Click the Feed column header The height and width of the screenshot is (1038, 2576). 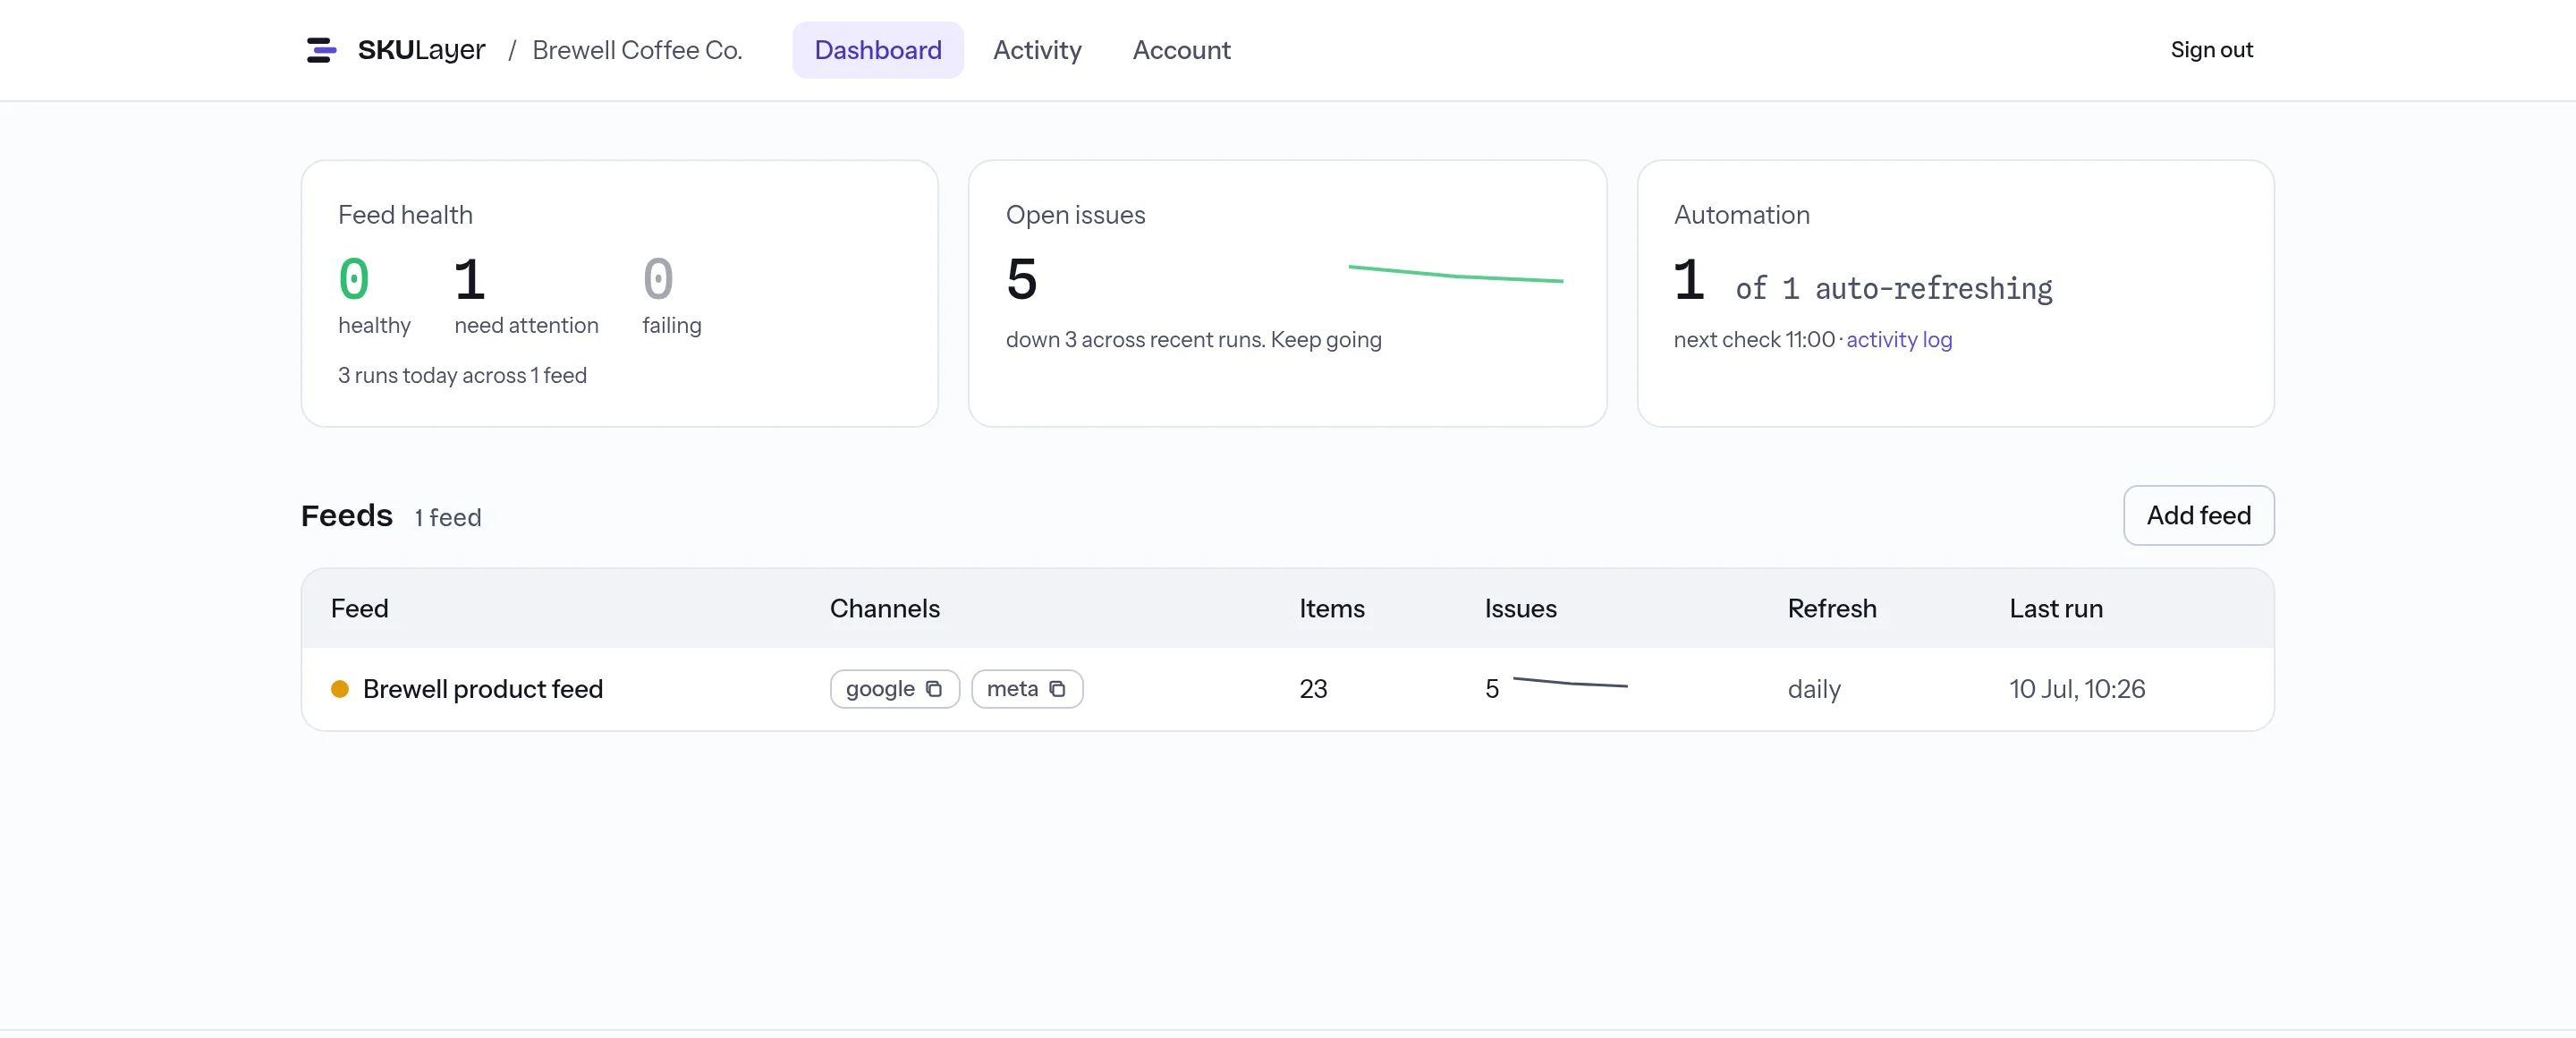click(359, 609)
